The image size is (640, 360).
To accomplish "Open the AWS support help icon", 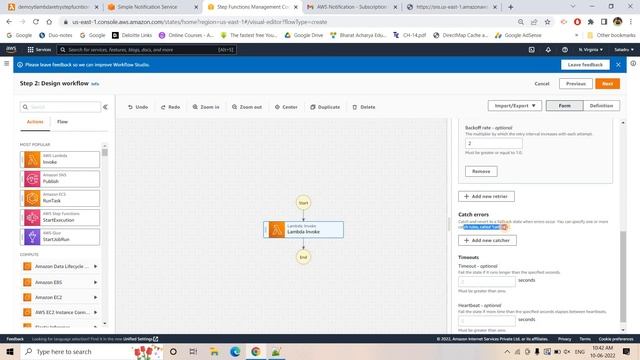I will (565, 49).
